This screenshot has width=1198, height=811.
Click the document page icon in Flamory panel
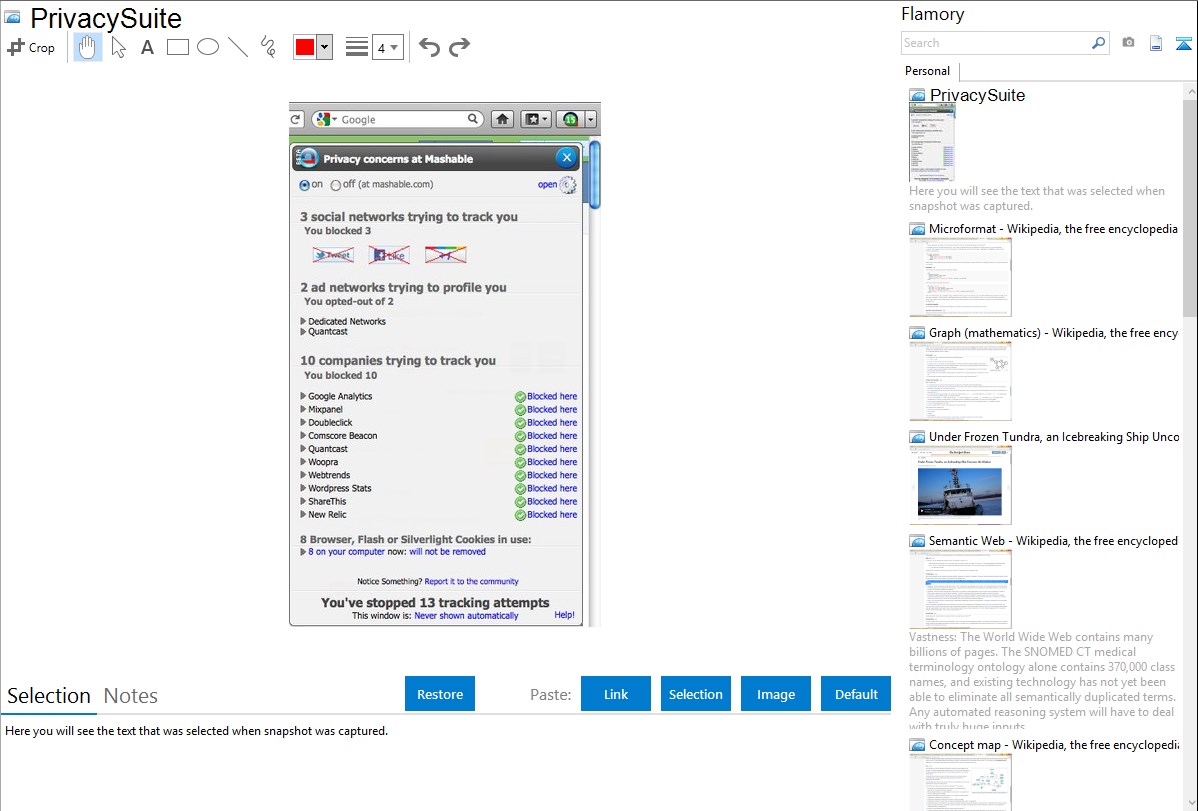pos(1156,43)
